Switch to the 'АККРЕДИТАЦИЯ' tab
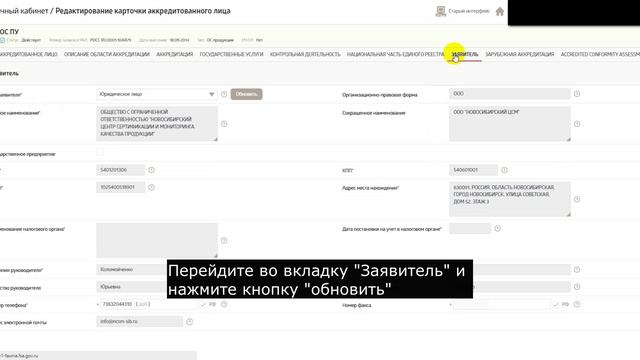Screen dimensions: 640x360 [x=174, y=54]
